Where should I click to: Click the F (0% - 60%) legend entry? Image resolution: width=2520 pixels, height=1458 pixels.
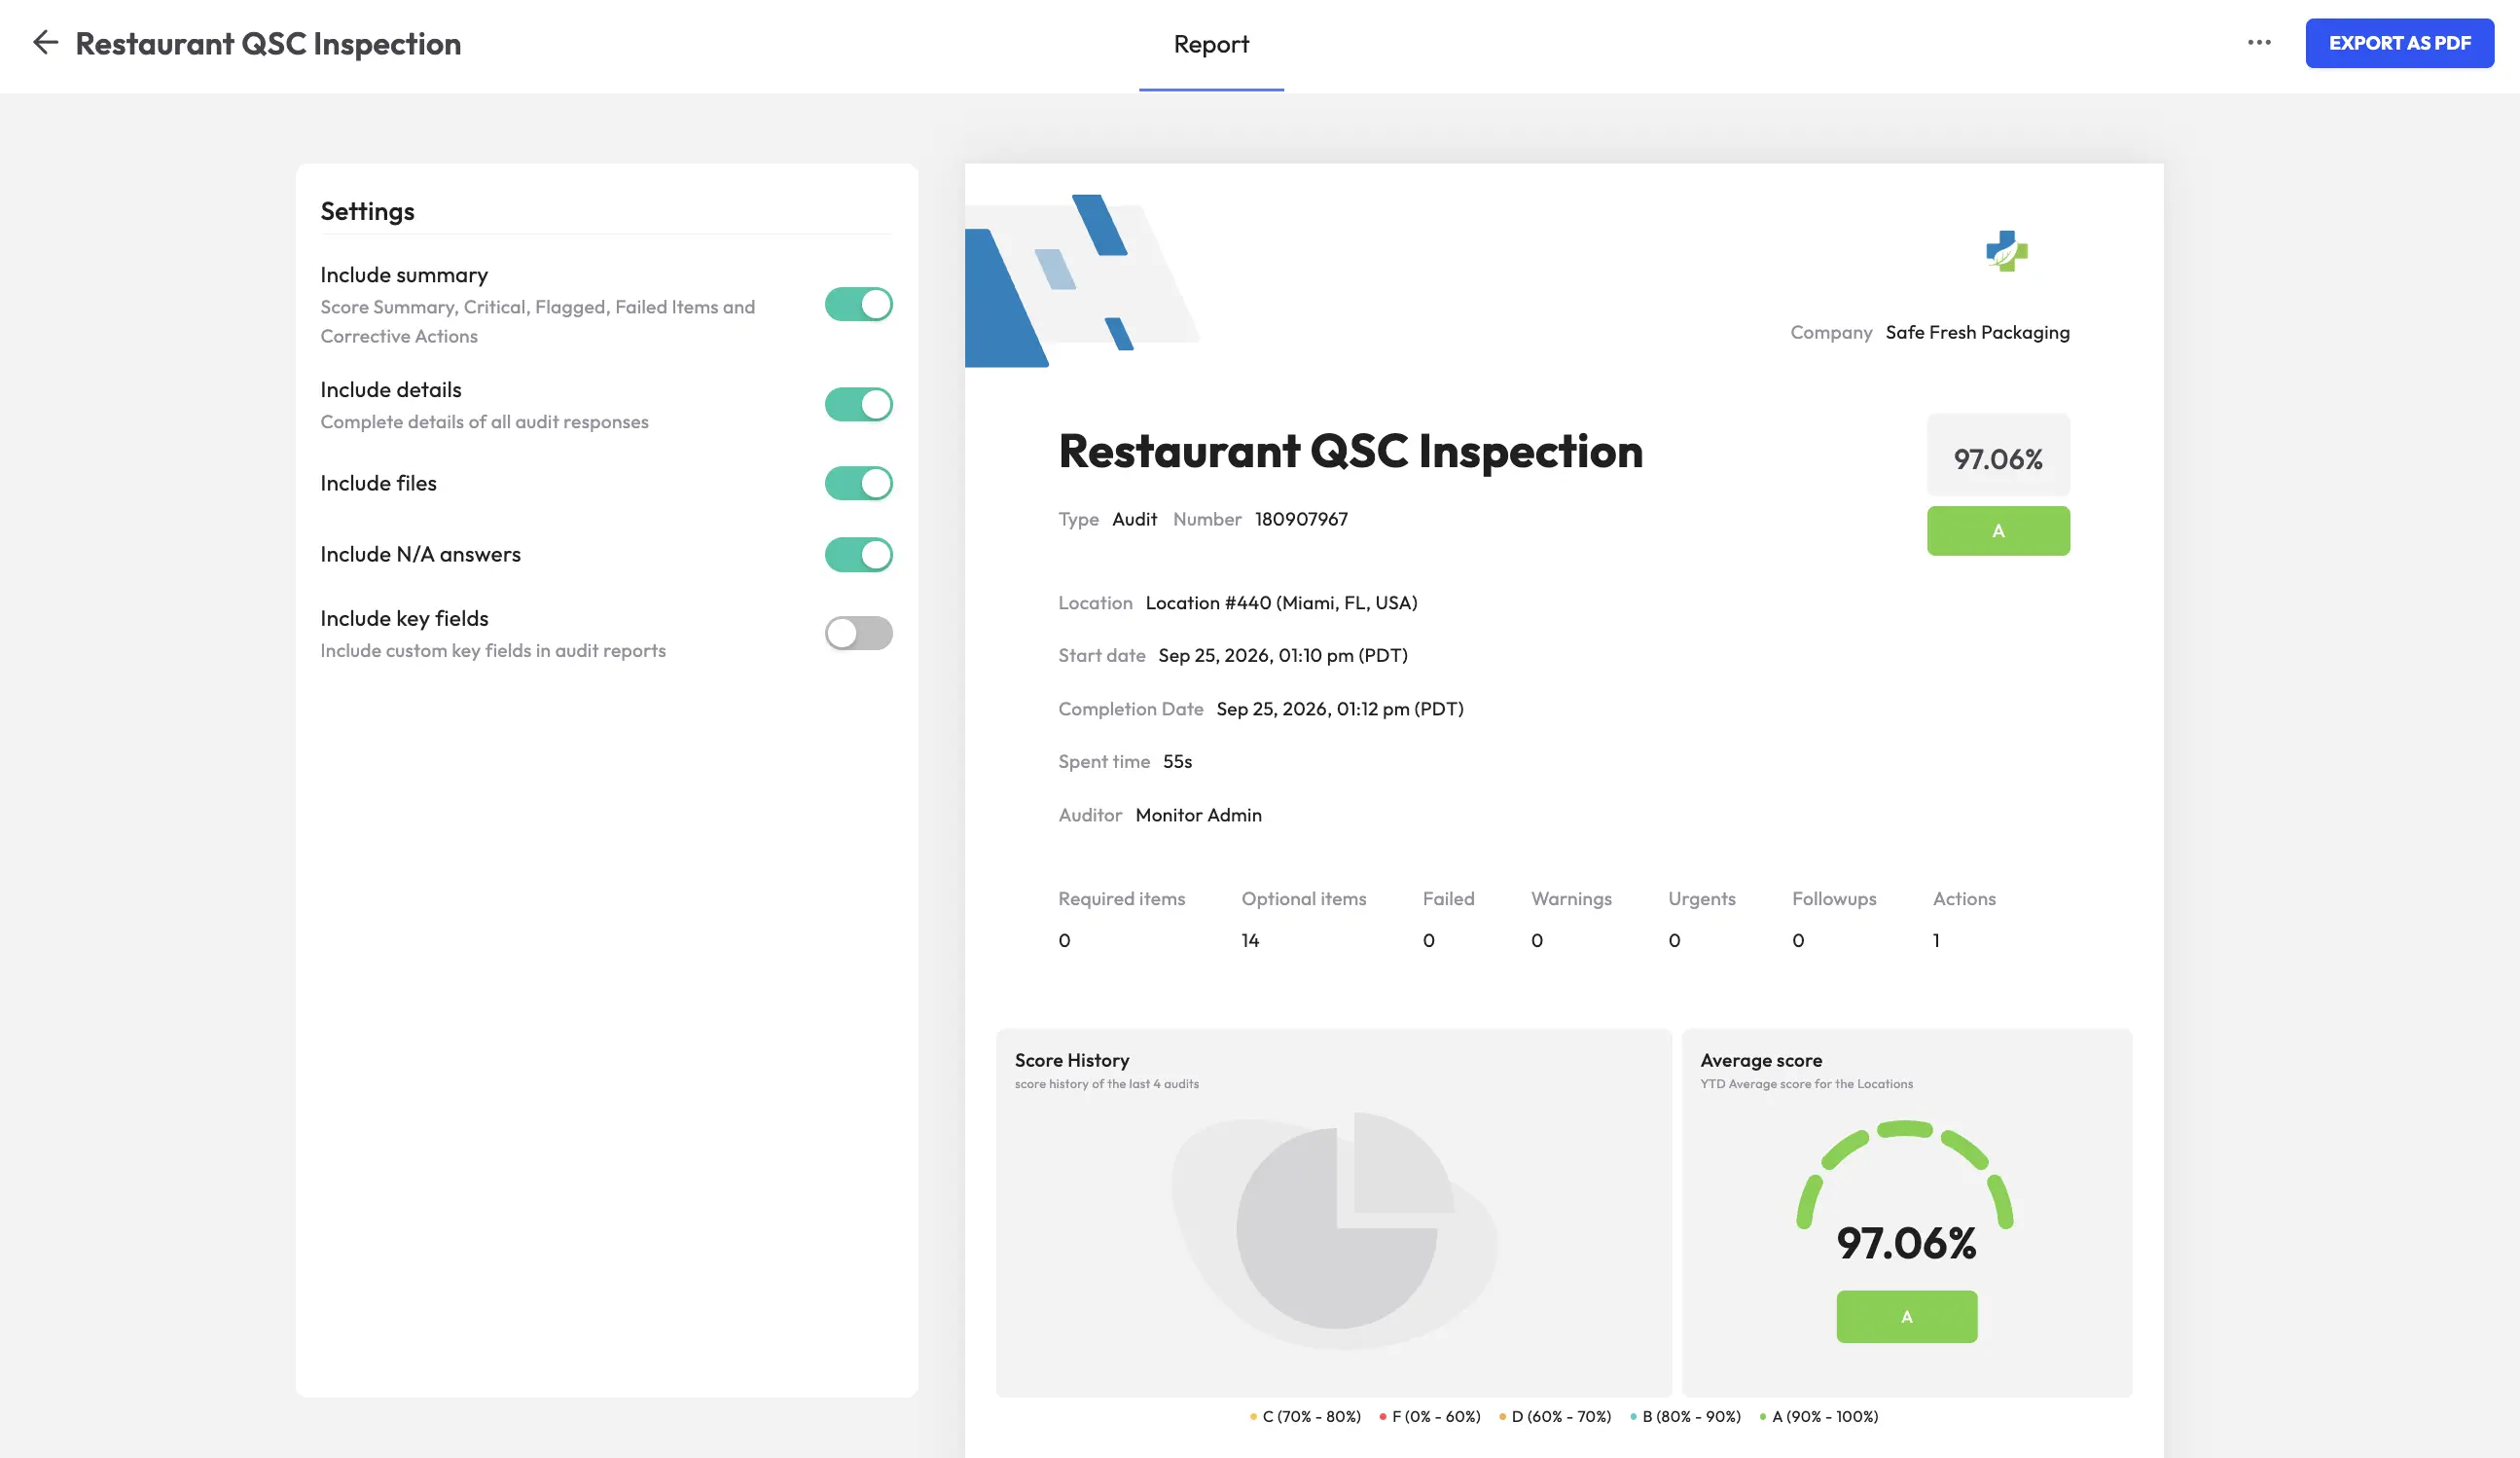[1430, 1417]
